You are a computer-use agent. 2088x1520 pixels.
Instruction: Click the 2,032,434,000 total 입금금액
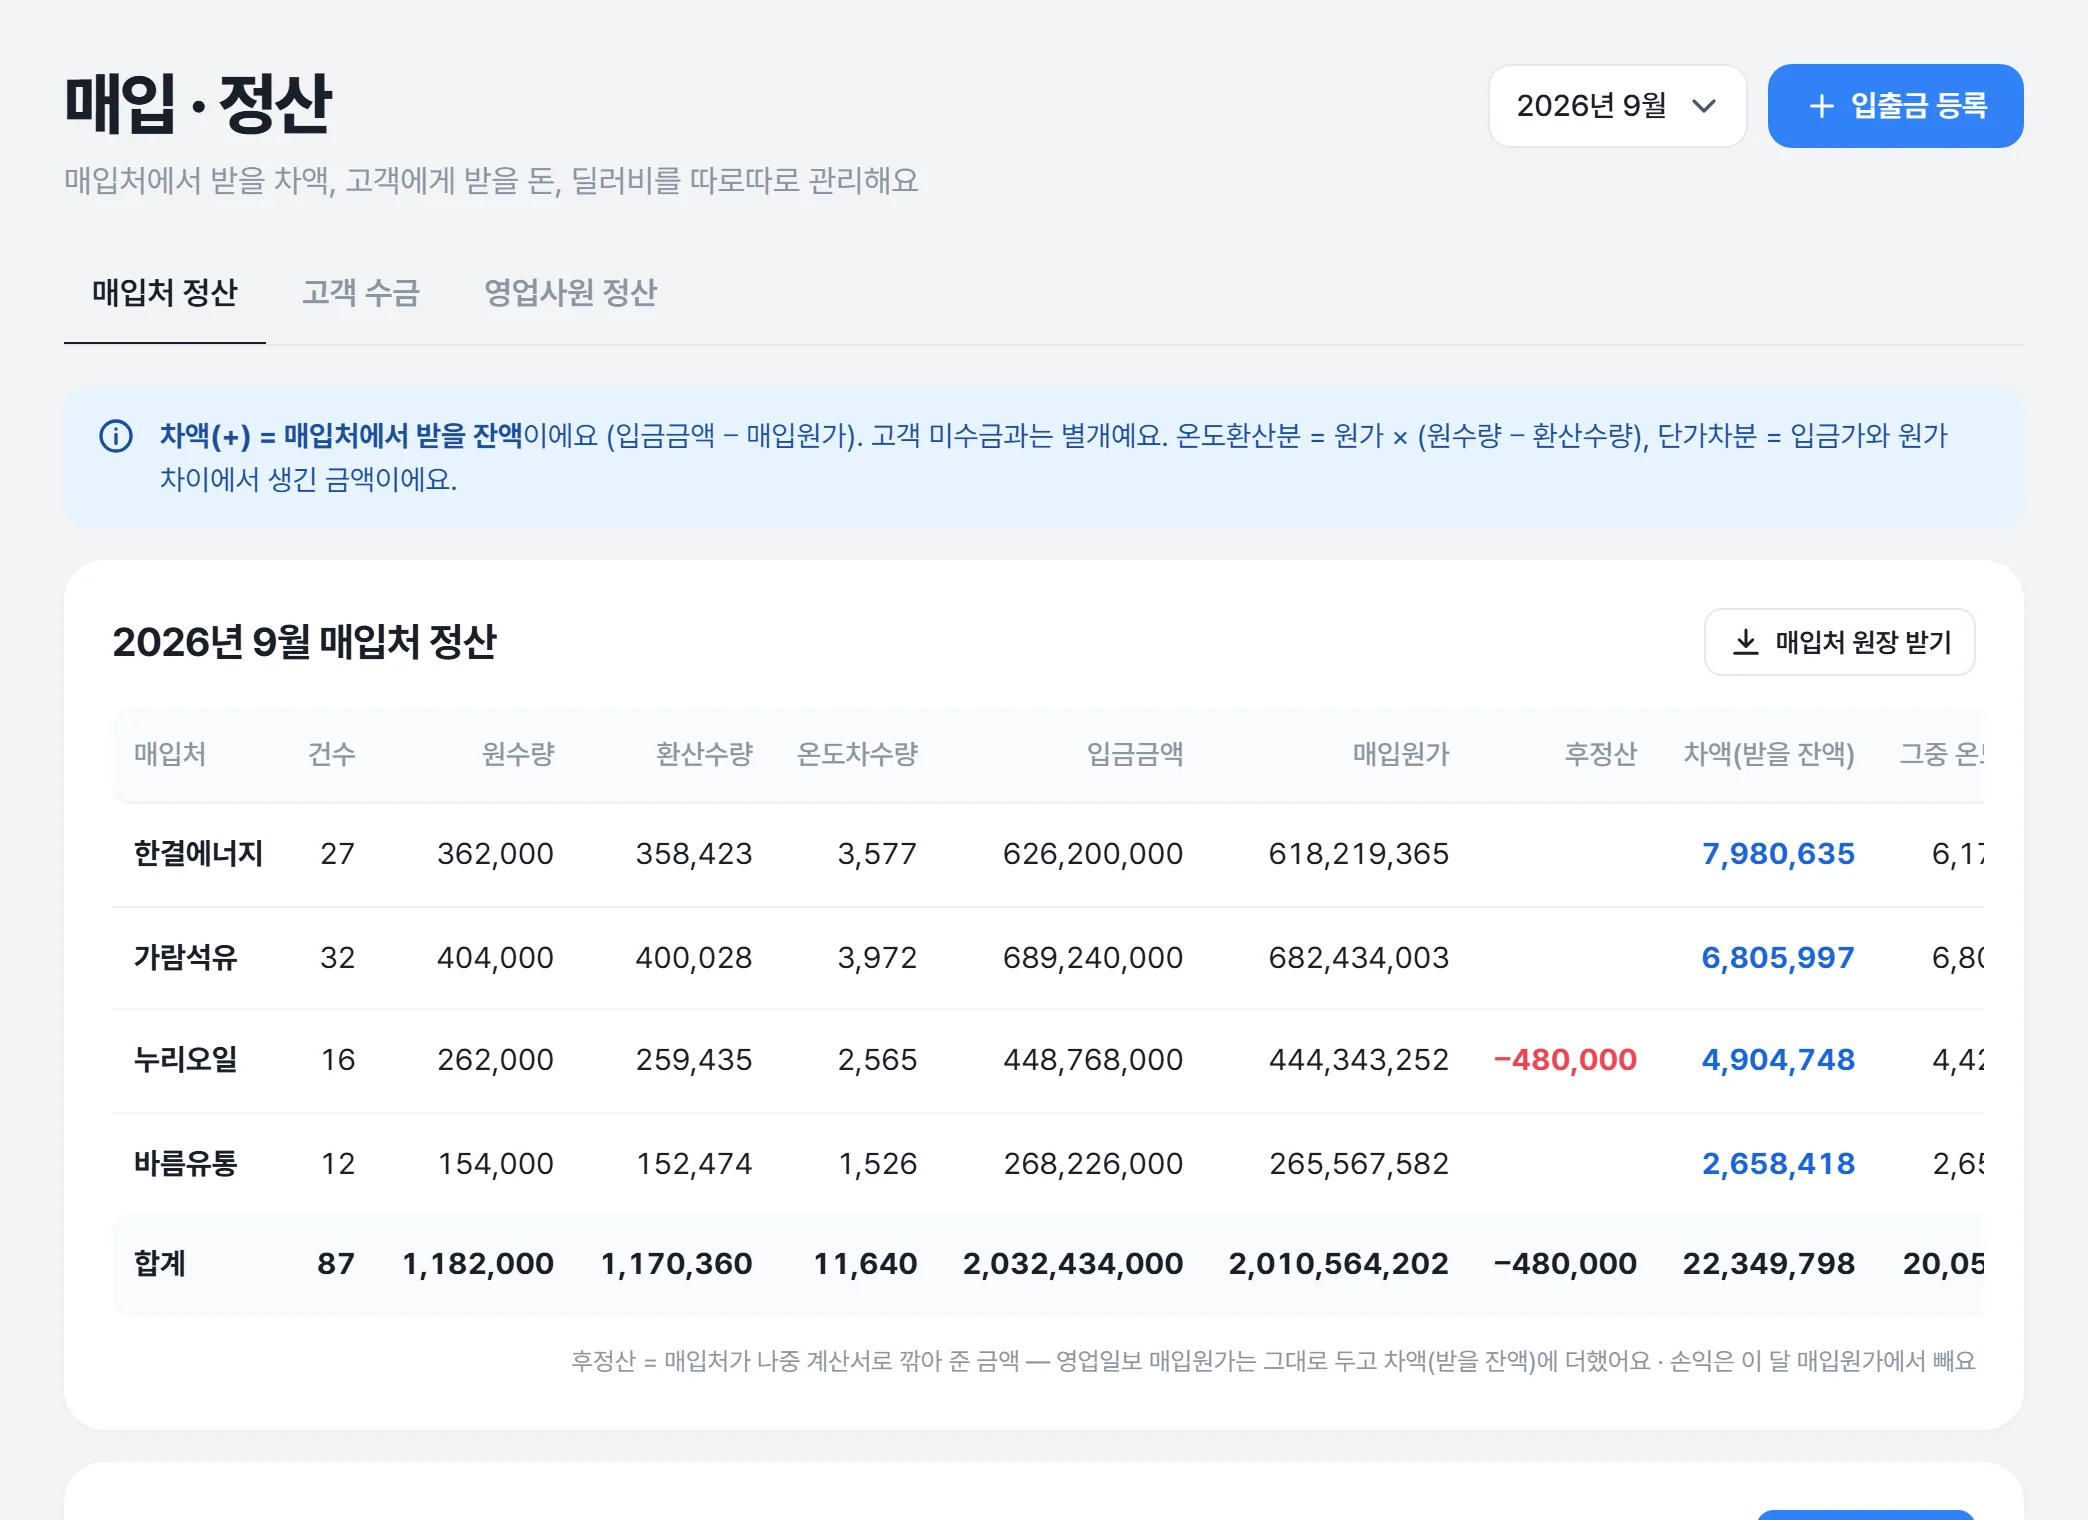click(1073, 1264)
